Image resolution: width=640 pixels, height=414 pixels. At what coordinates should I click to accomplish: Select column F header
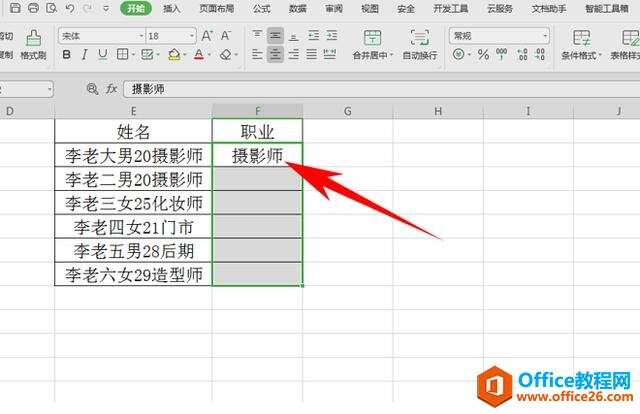click(x=258, y=111)
